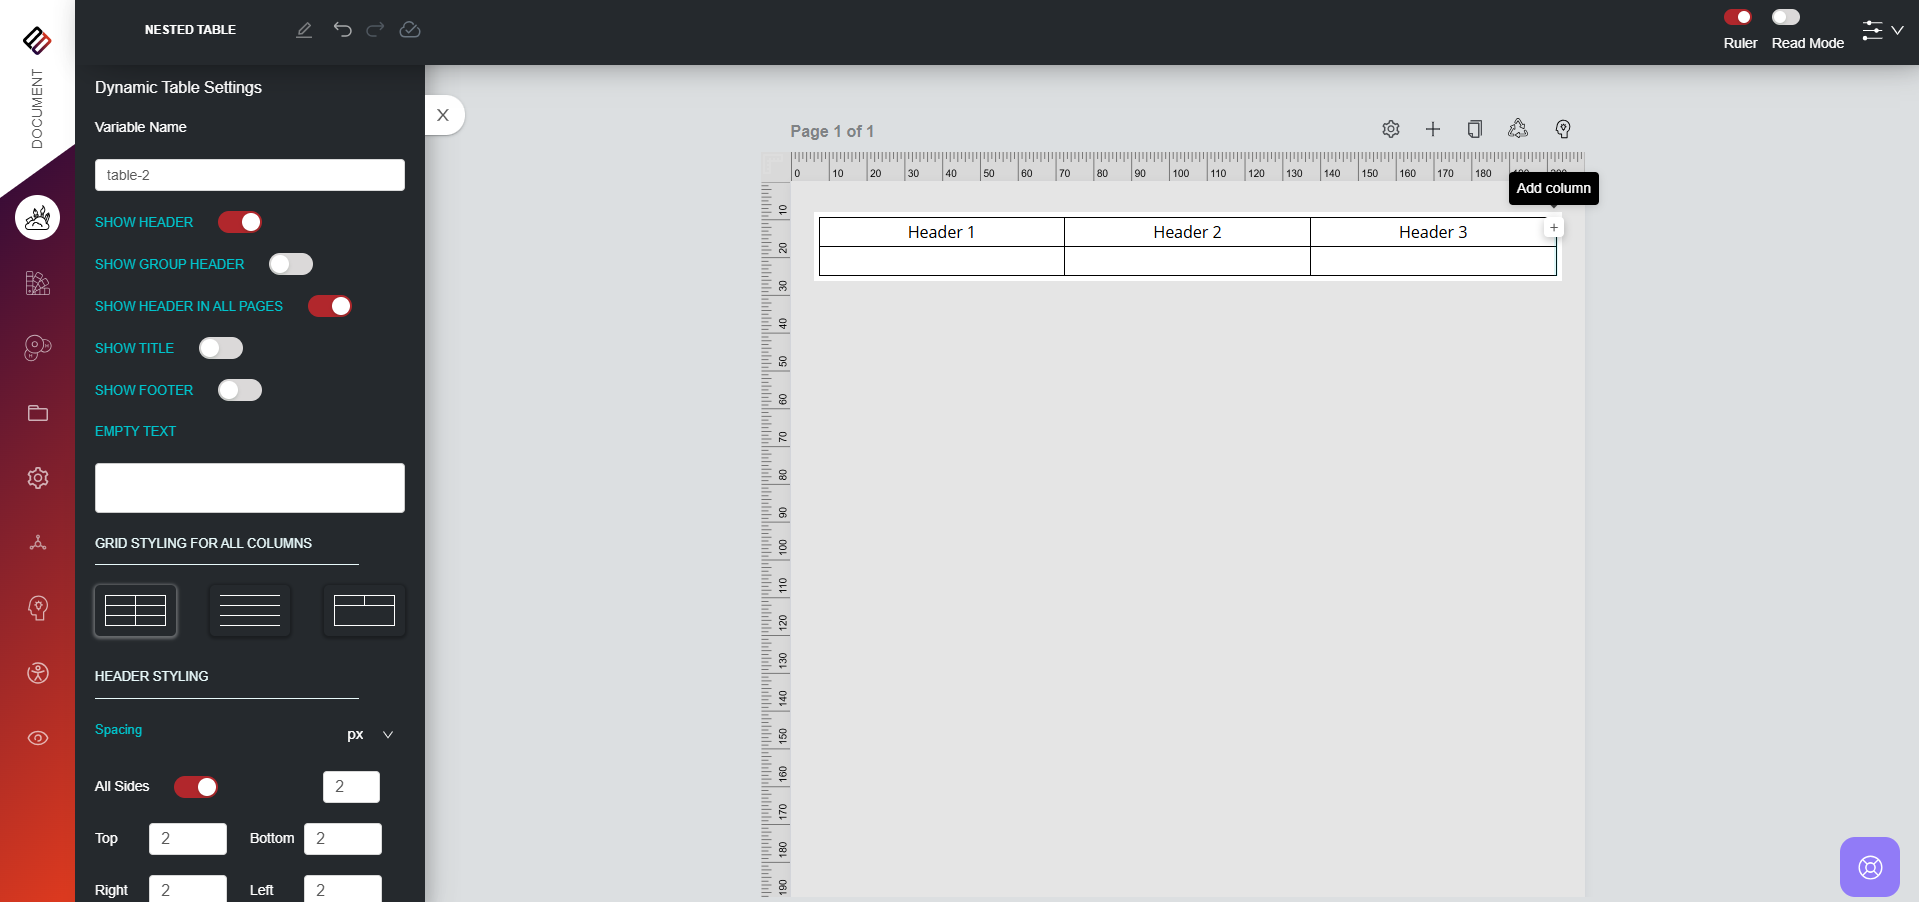Close the Dynamic Table Settings panel
This screenshot has height=902, width=1919.
pos(443,115)
